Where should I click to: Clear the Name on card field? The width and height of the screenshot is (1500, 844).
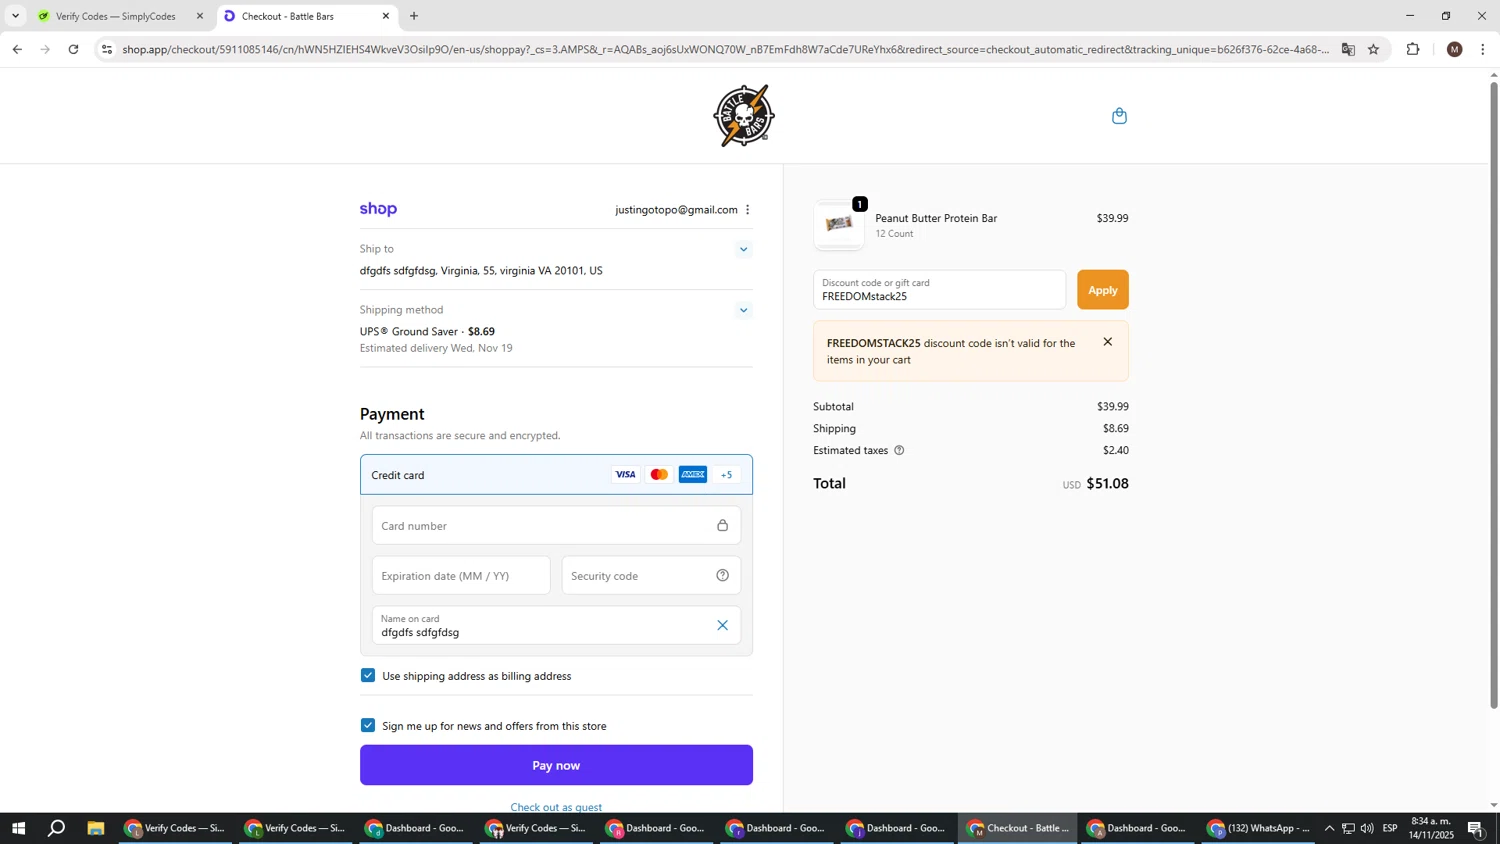(x=722, y=626)
